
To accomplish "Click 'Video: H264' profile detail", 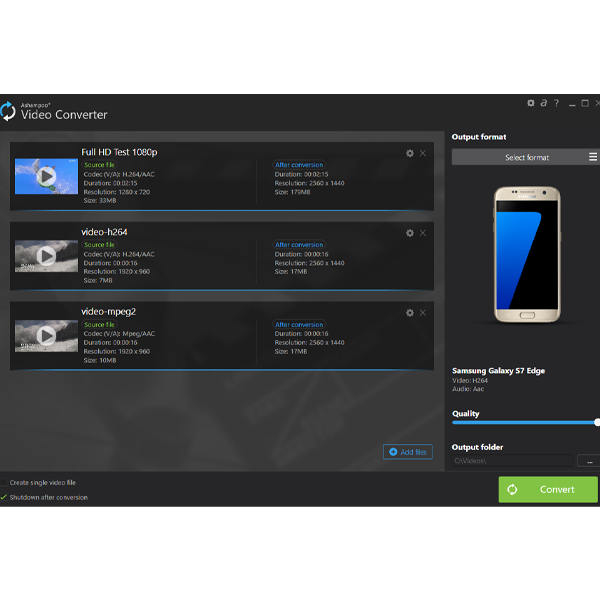I will pos(470,381).
